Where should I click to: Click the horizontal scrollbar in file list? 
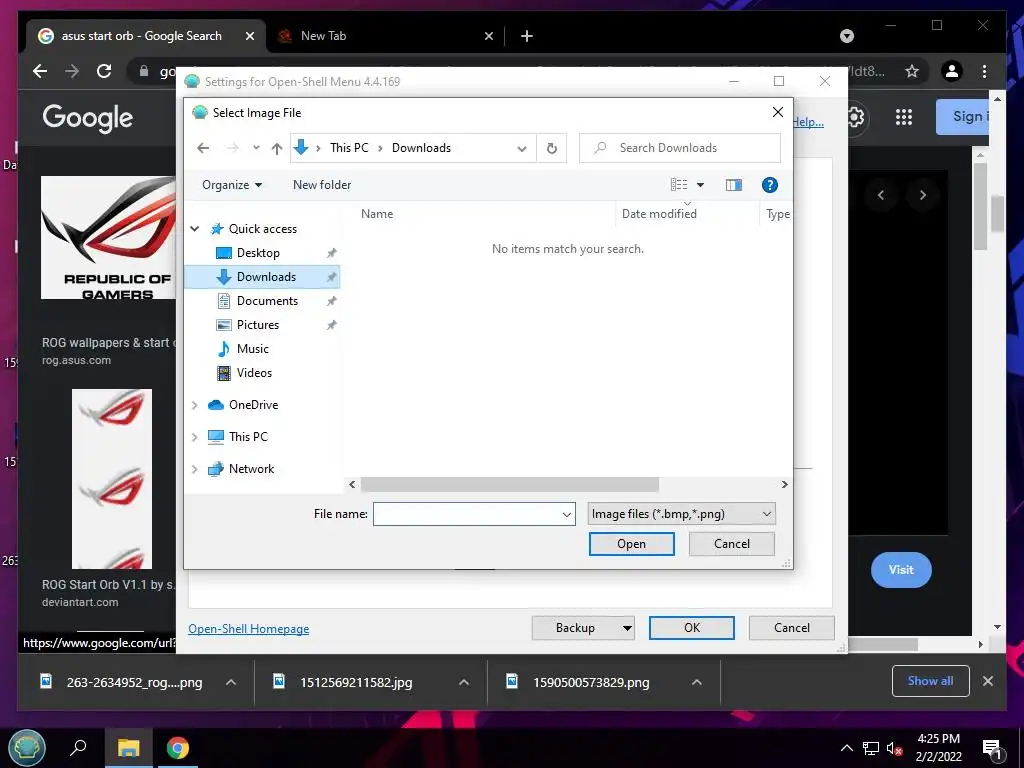tap(509, 485)
